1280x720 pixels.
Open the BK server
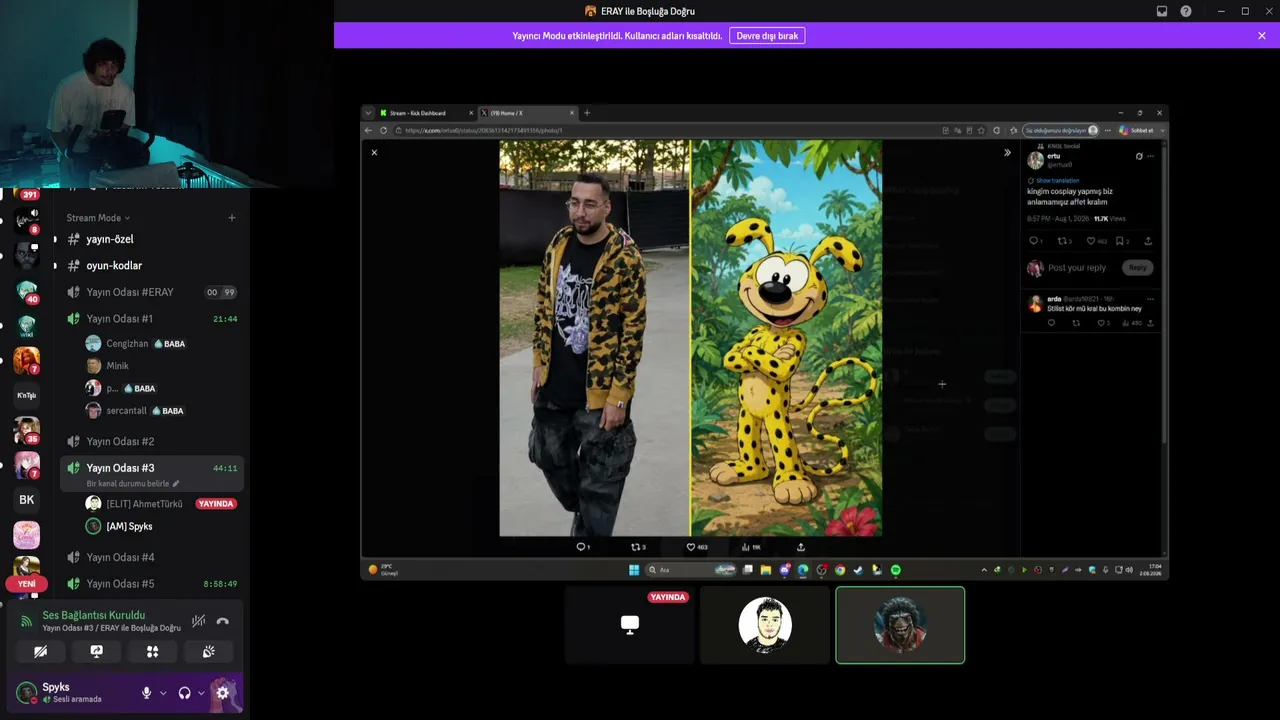point(27,500)
